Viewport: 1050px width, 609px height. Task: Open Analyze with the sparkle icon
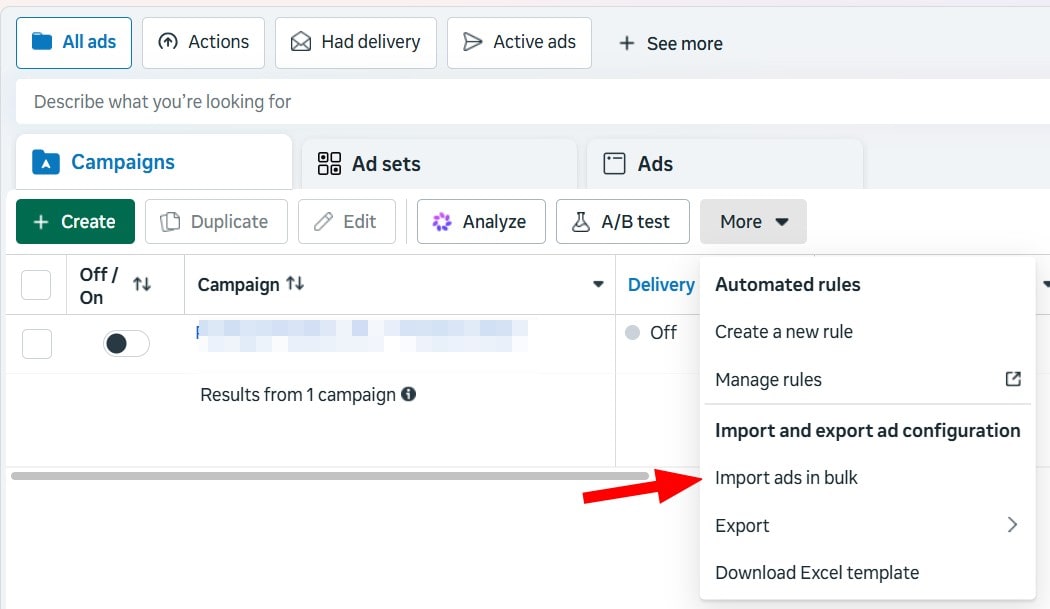(481, 222)
